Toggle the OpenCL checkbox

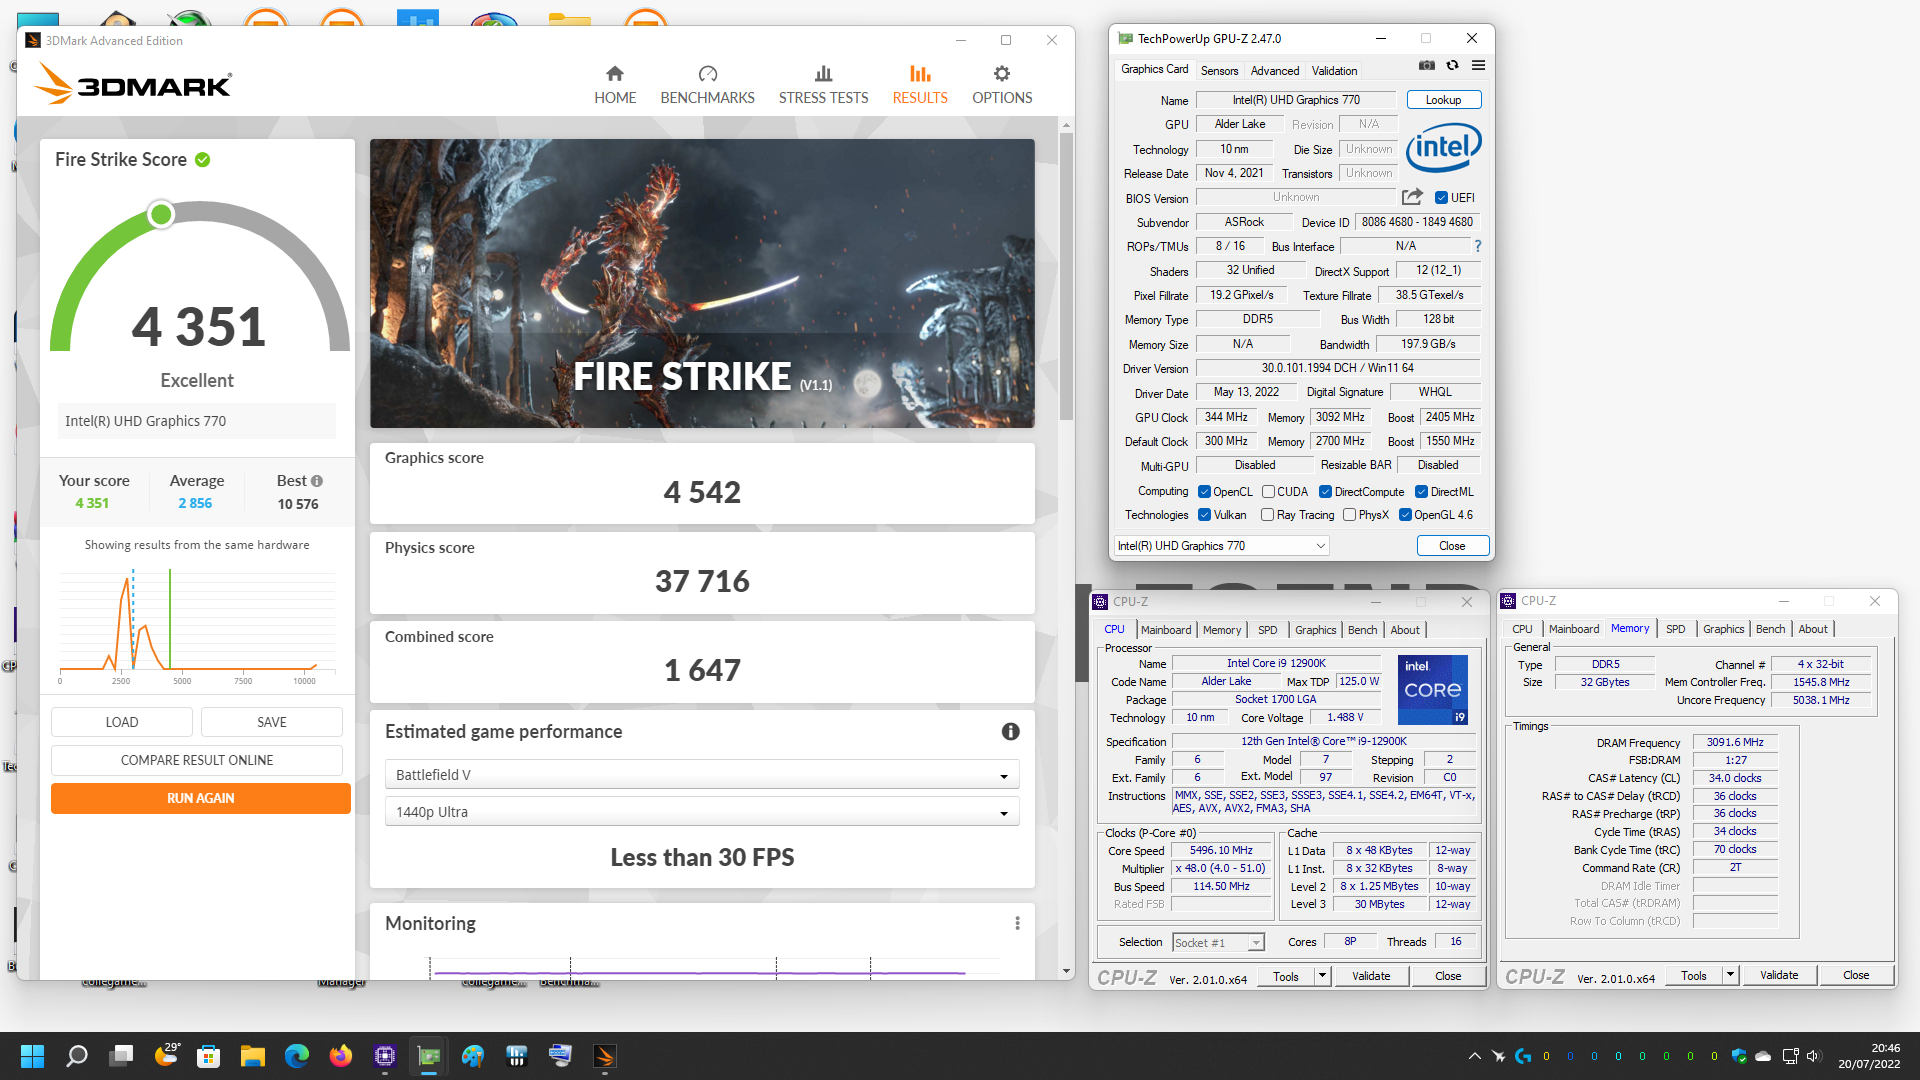point(1204,492)
